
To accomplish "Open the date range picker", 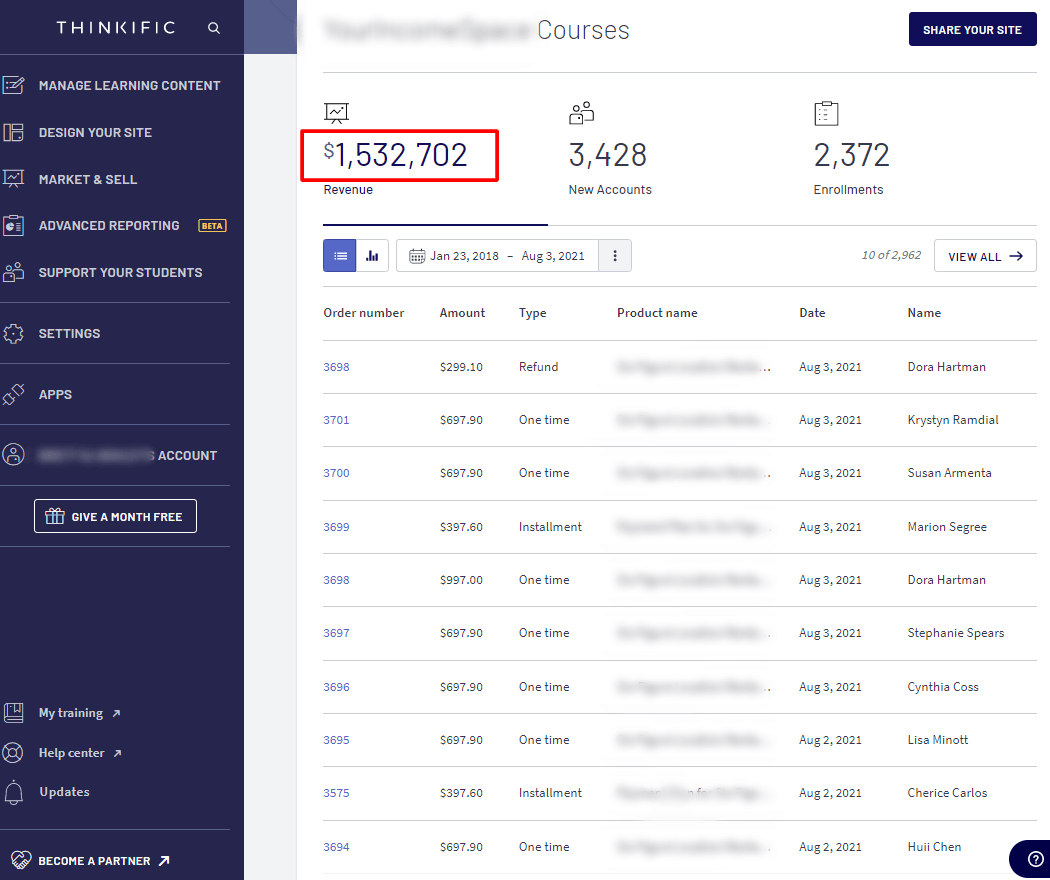I will pyautogui.click(x=498, y=256).
